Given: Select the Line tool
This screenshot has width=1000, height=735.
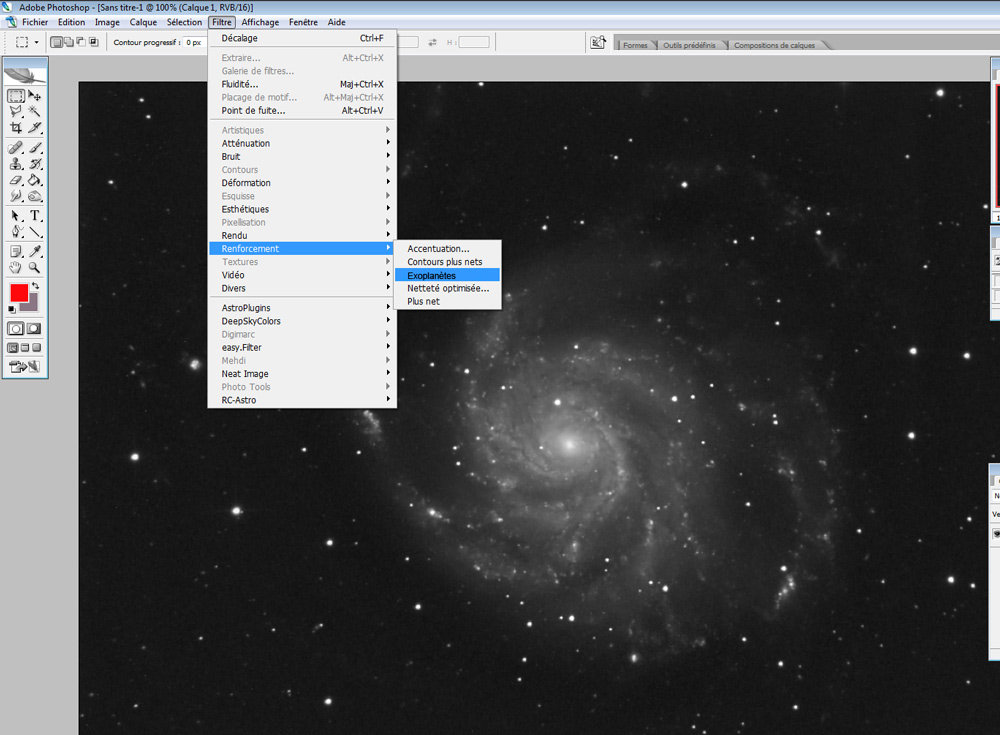Looking at the screenshot, I should click(35, 232).
